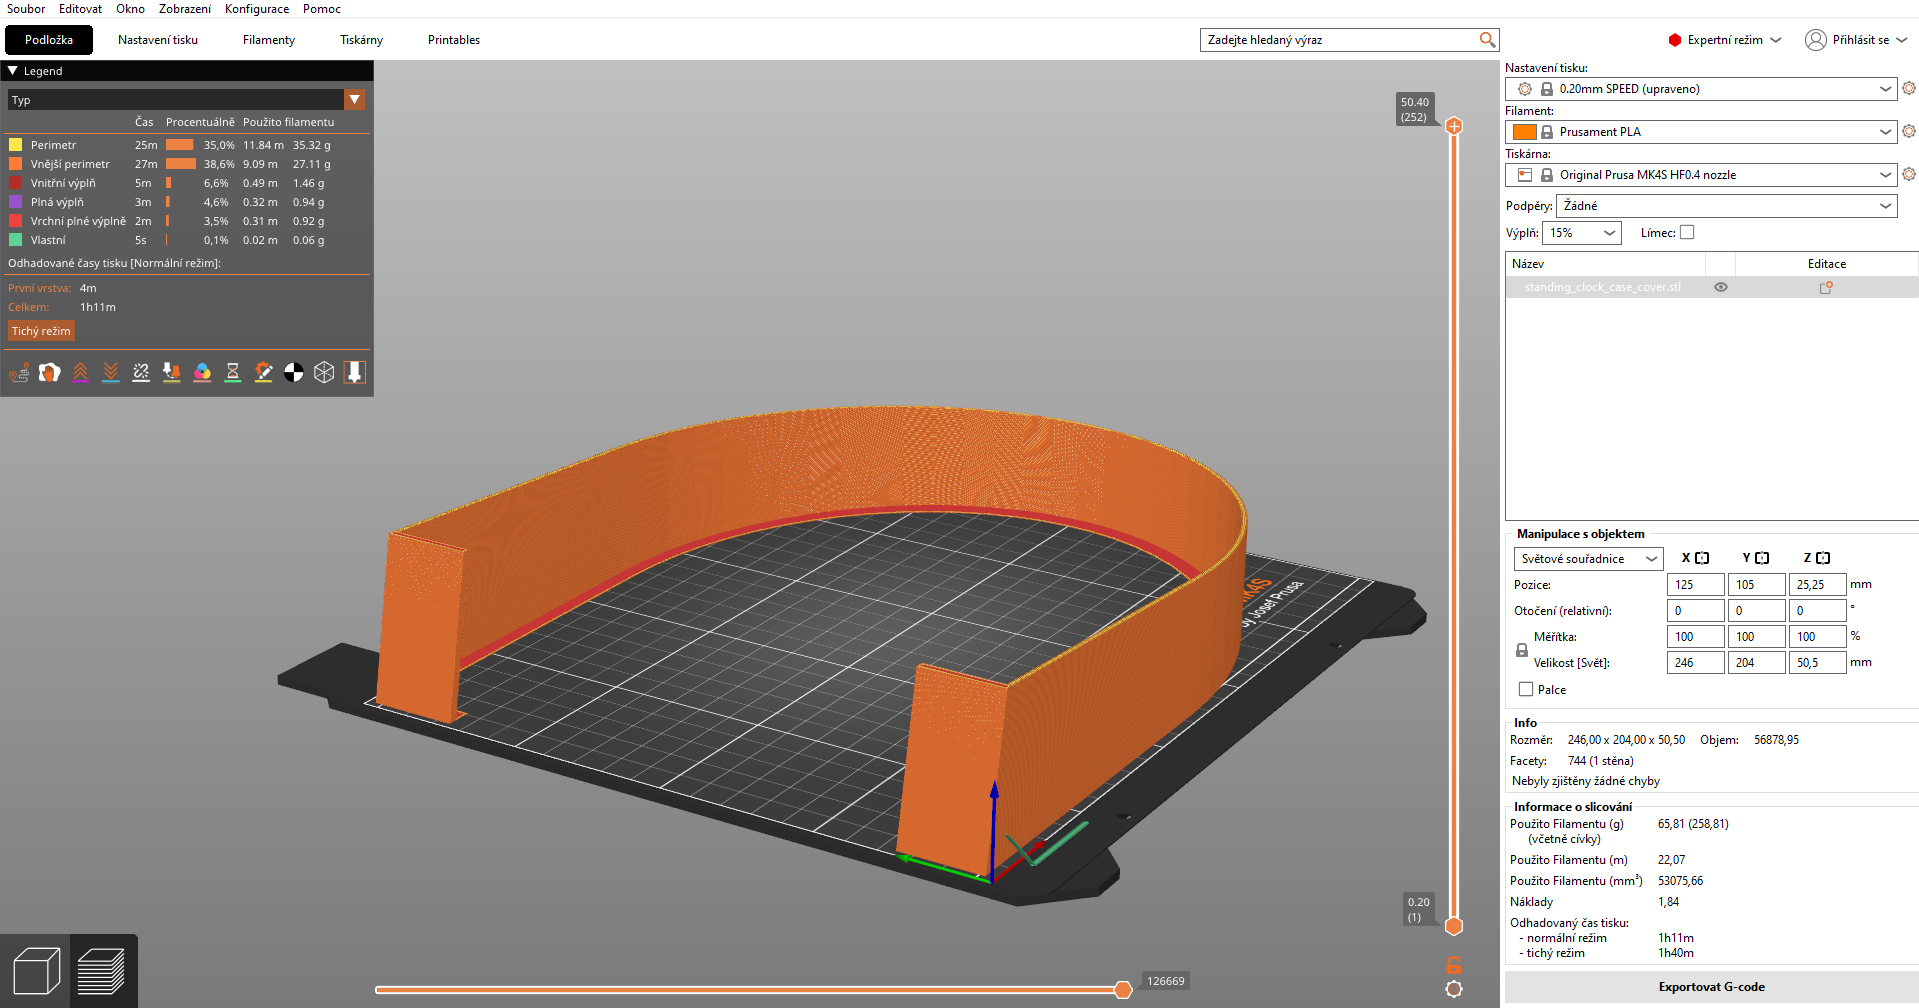1919x1008 pixels.
Task: Toggle custom G-code gear-pencil icon
Action: [x=263, y=373]
